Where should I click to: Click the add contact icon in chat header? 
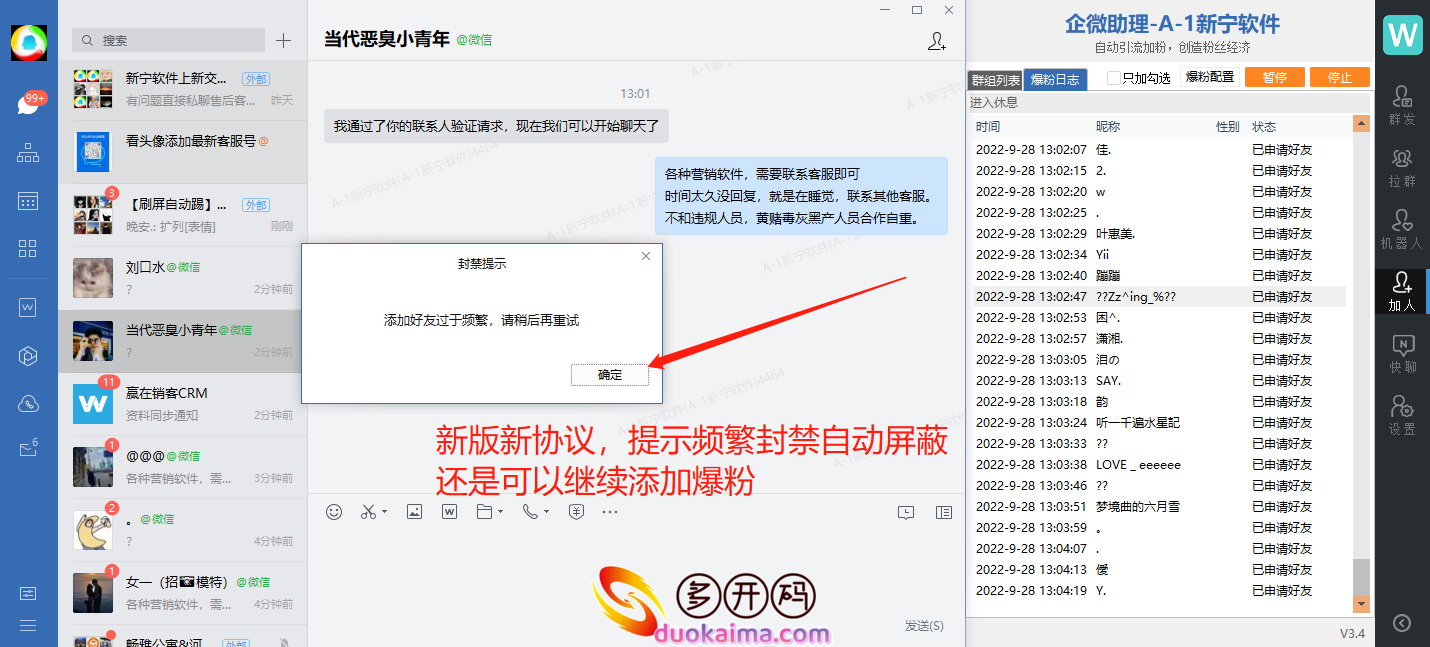[x=936, y=41]
